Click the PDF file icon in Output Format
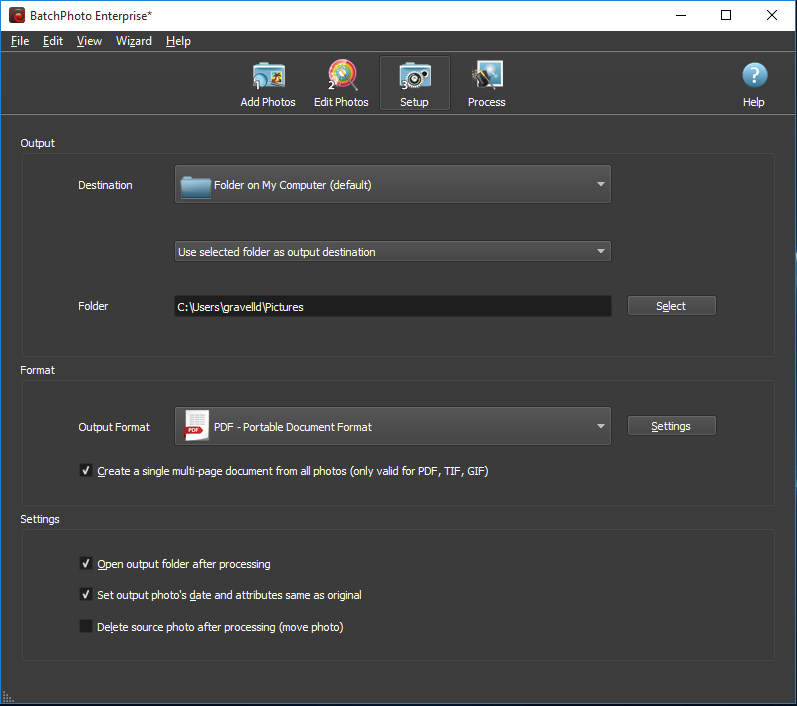797x706 pixels. (x=196, y=426)
